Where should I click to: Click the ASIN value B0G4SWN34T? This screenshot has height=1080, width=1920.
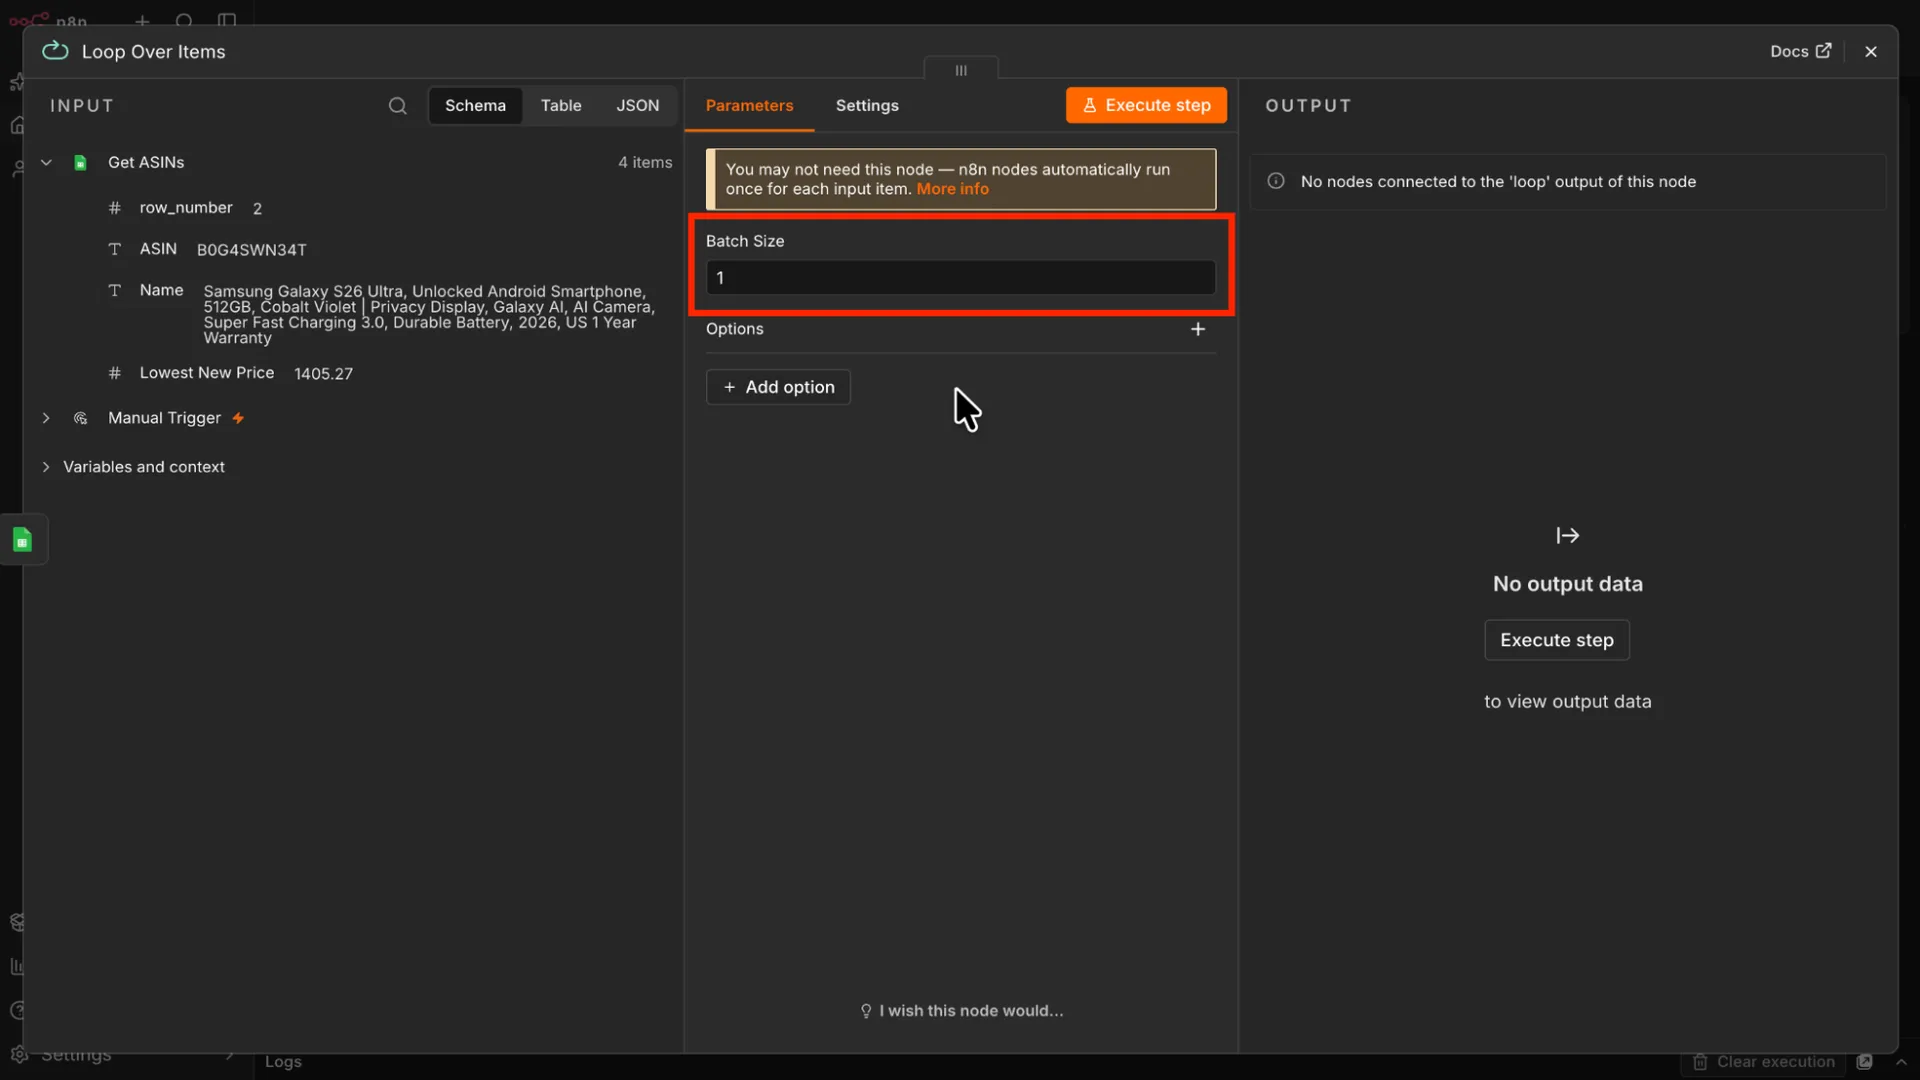pyautogui.click(x=251, y=250)
